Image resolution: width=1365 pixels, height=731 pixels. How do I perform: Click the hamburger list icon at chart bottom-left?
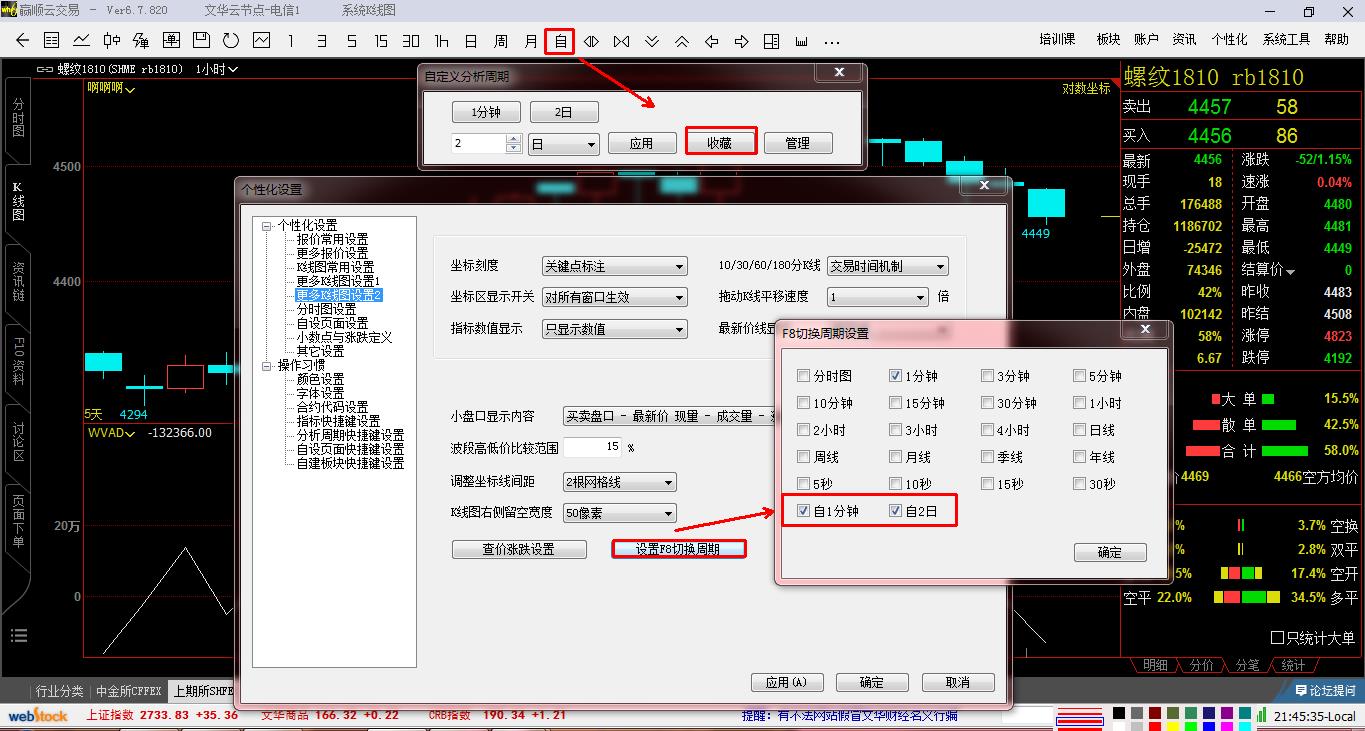click(x=18, y=635)
